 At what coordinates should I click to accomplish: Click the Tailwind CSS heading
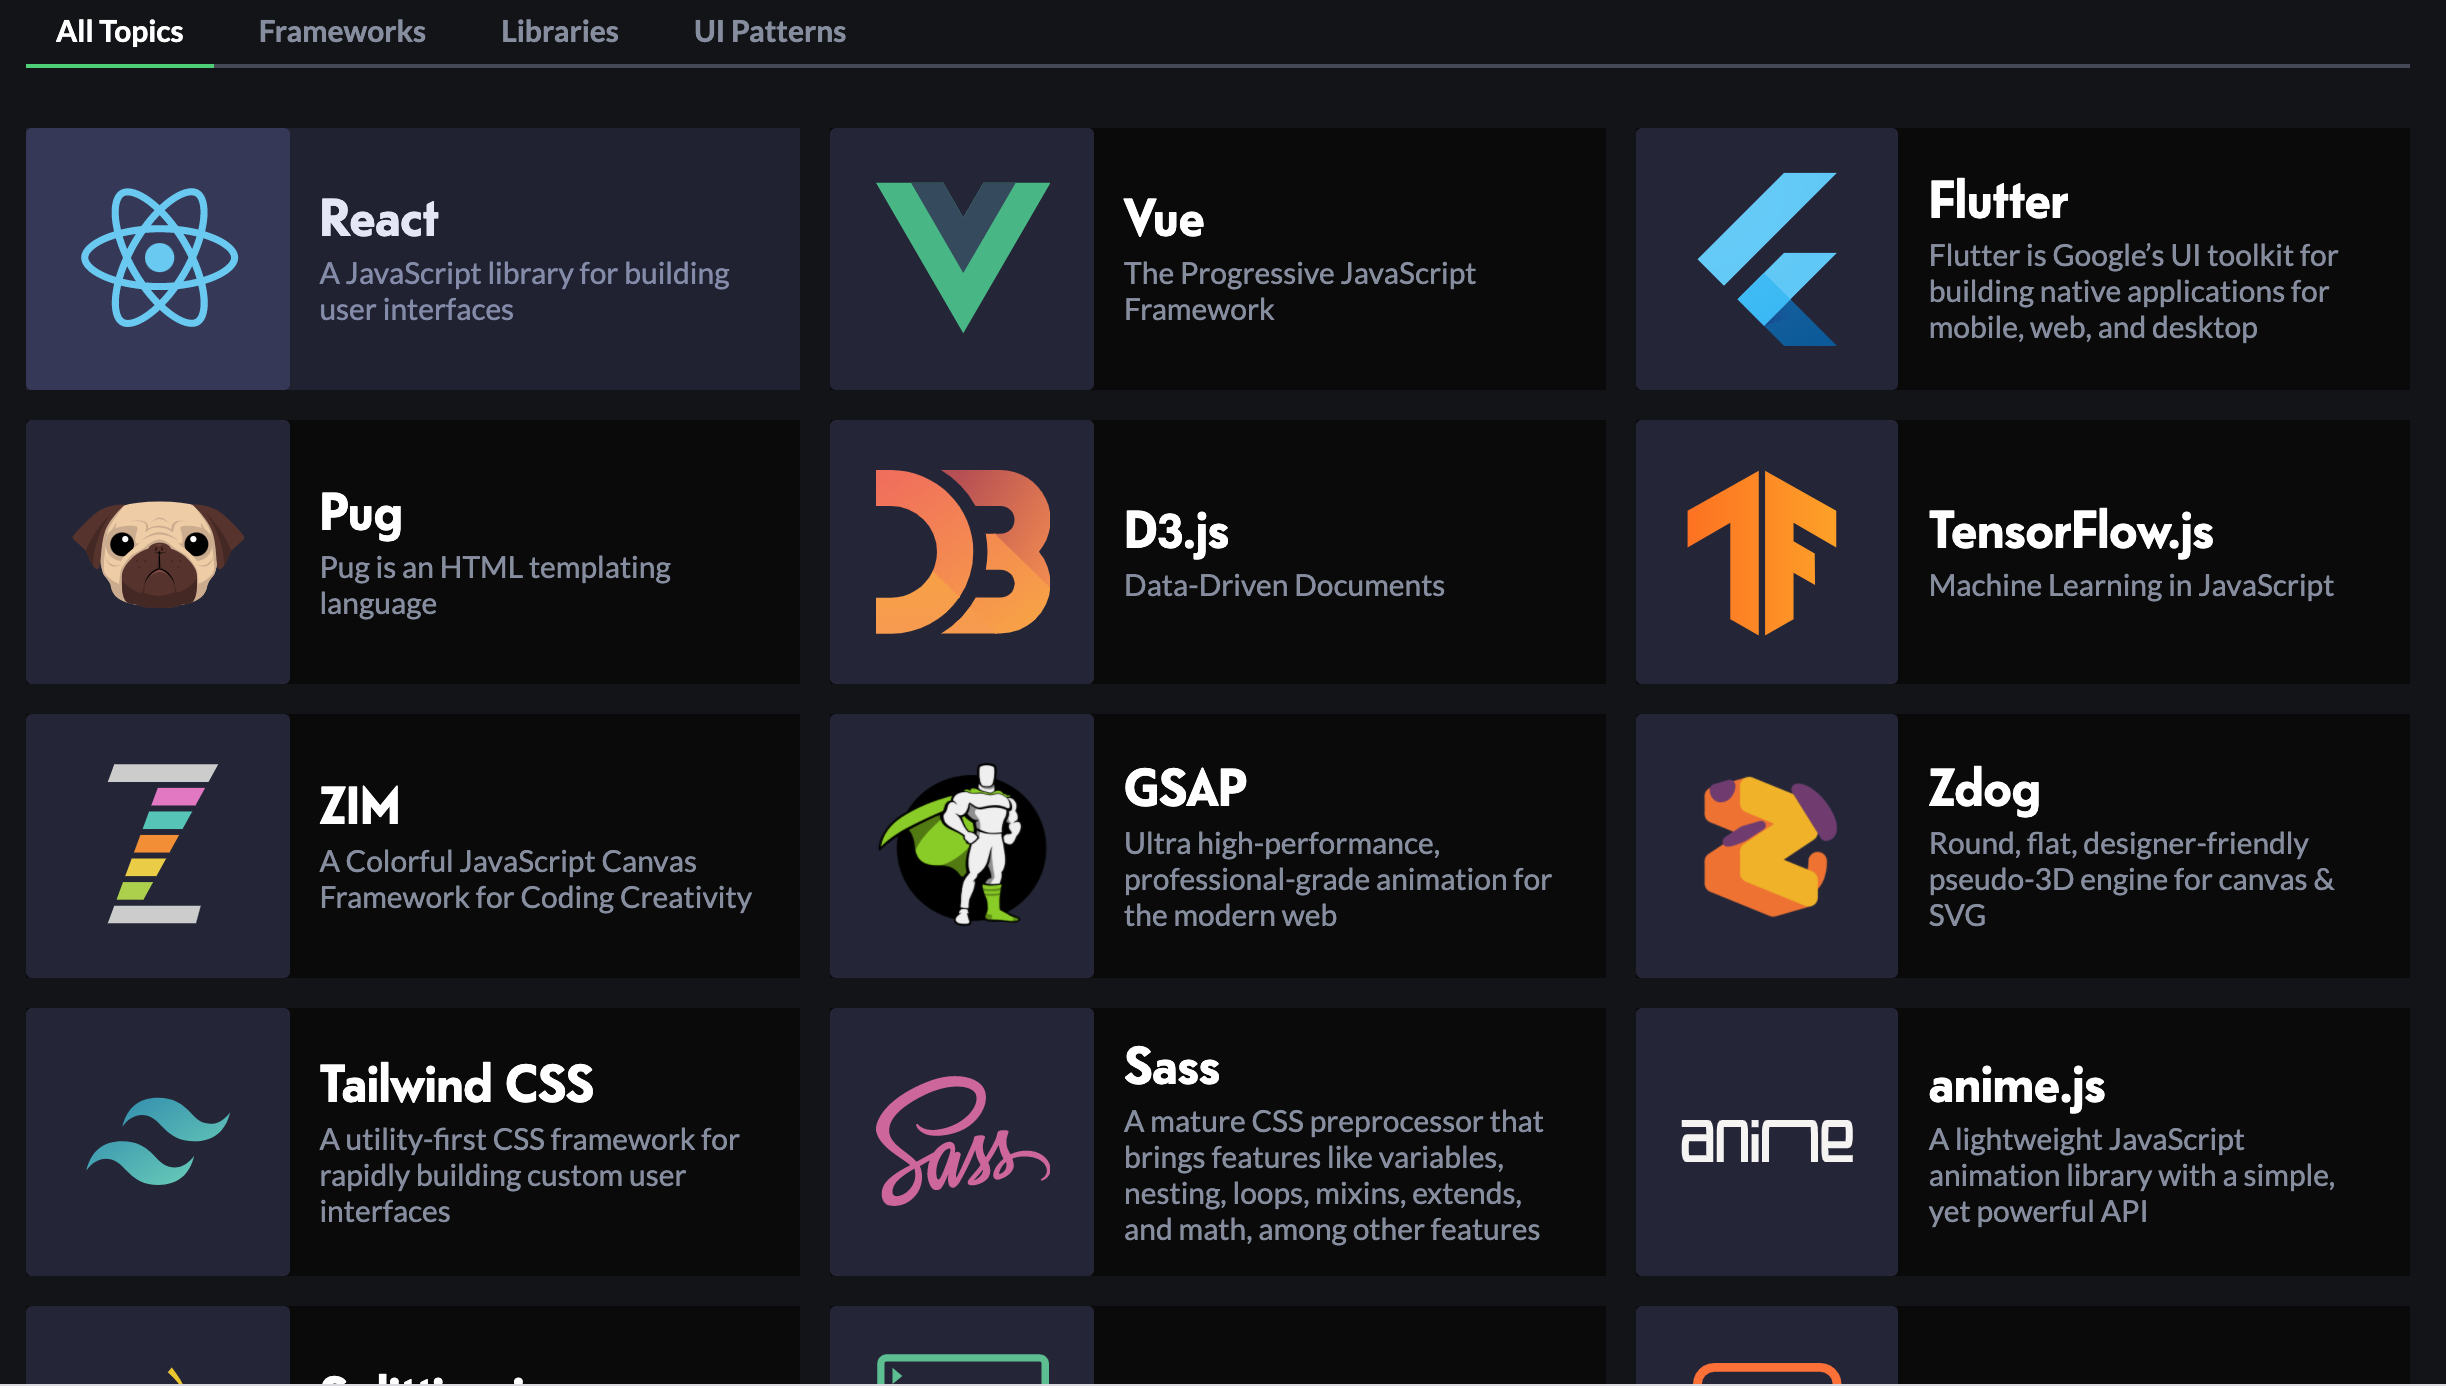point(456,1085)
